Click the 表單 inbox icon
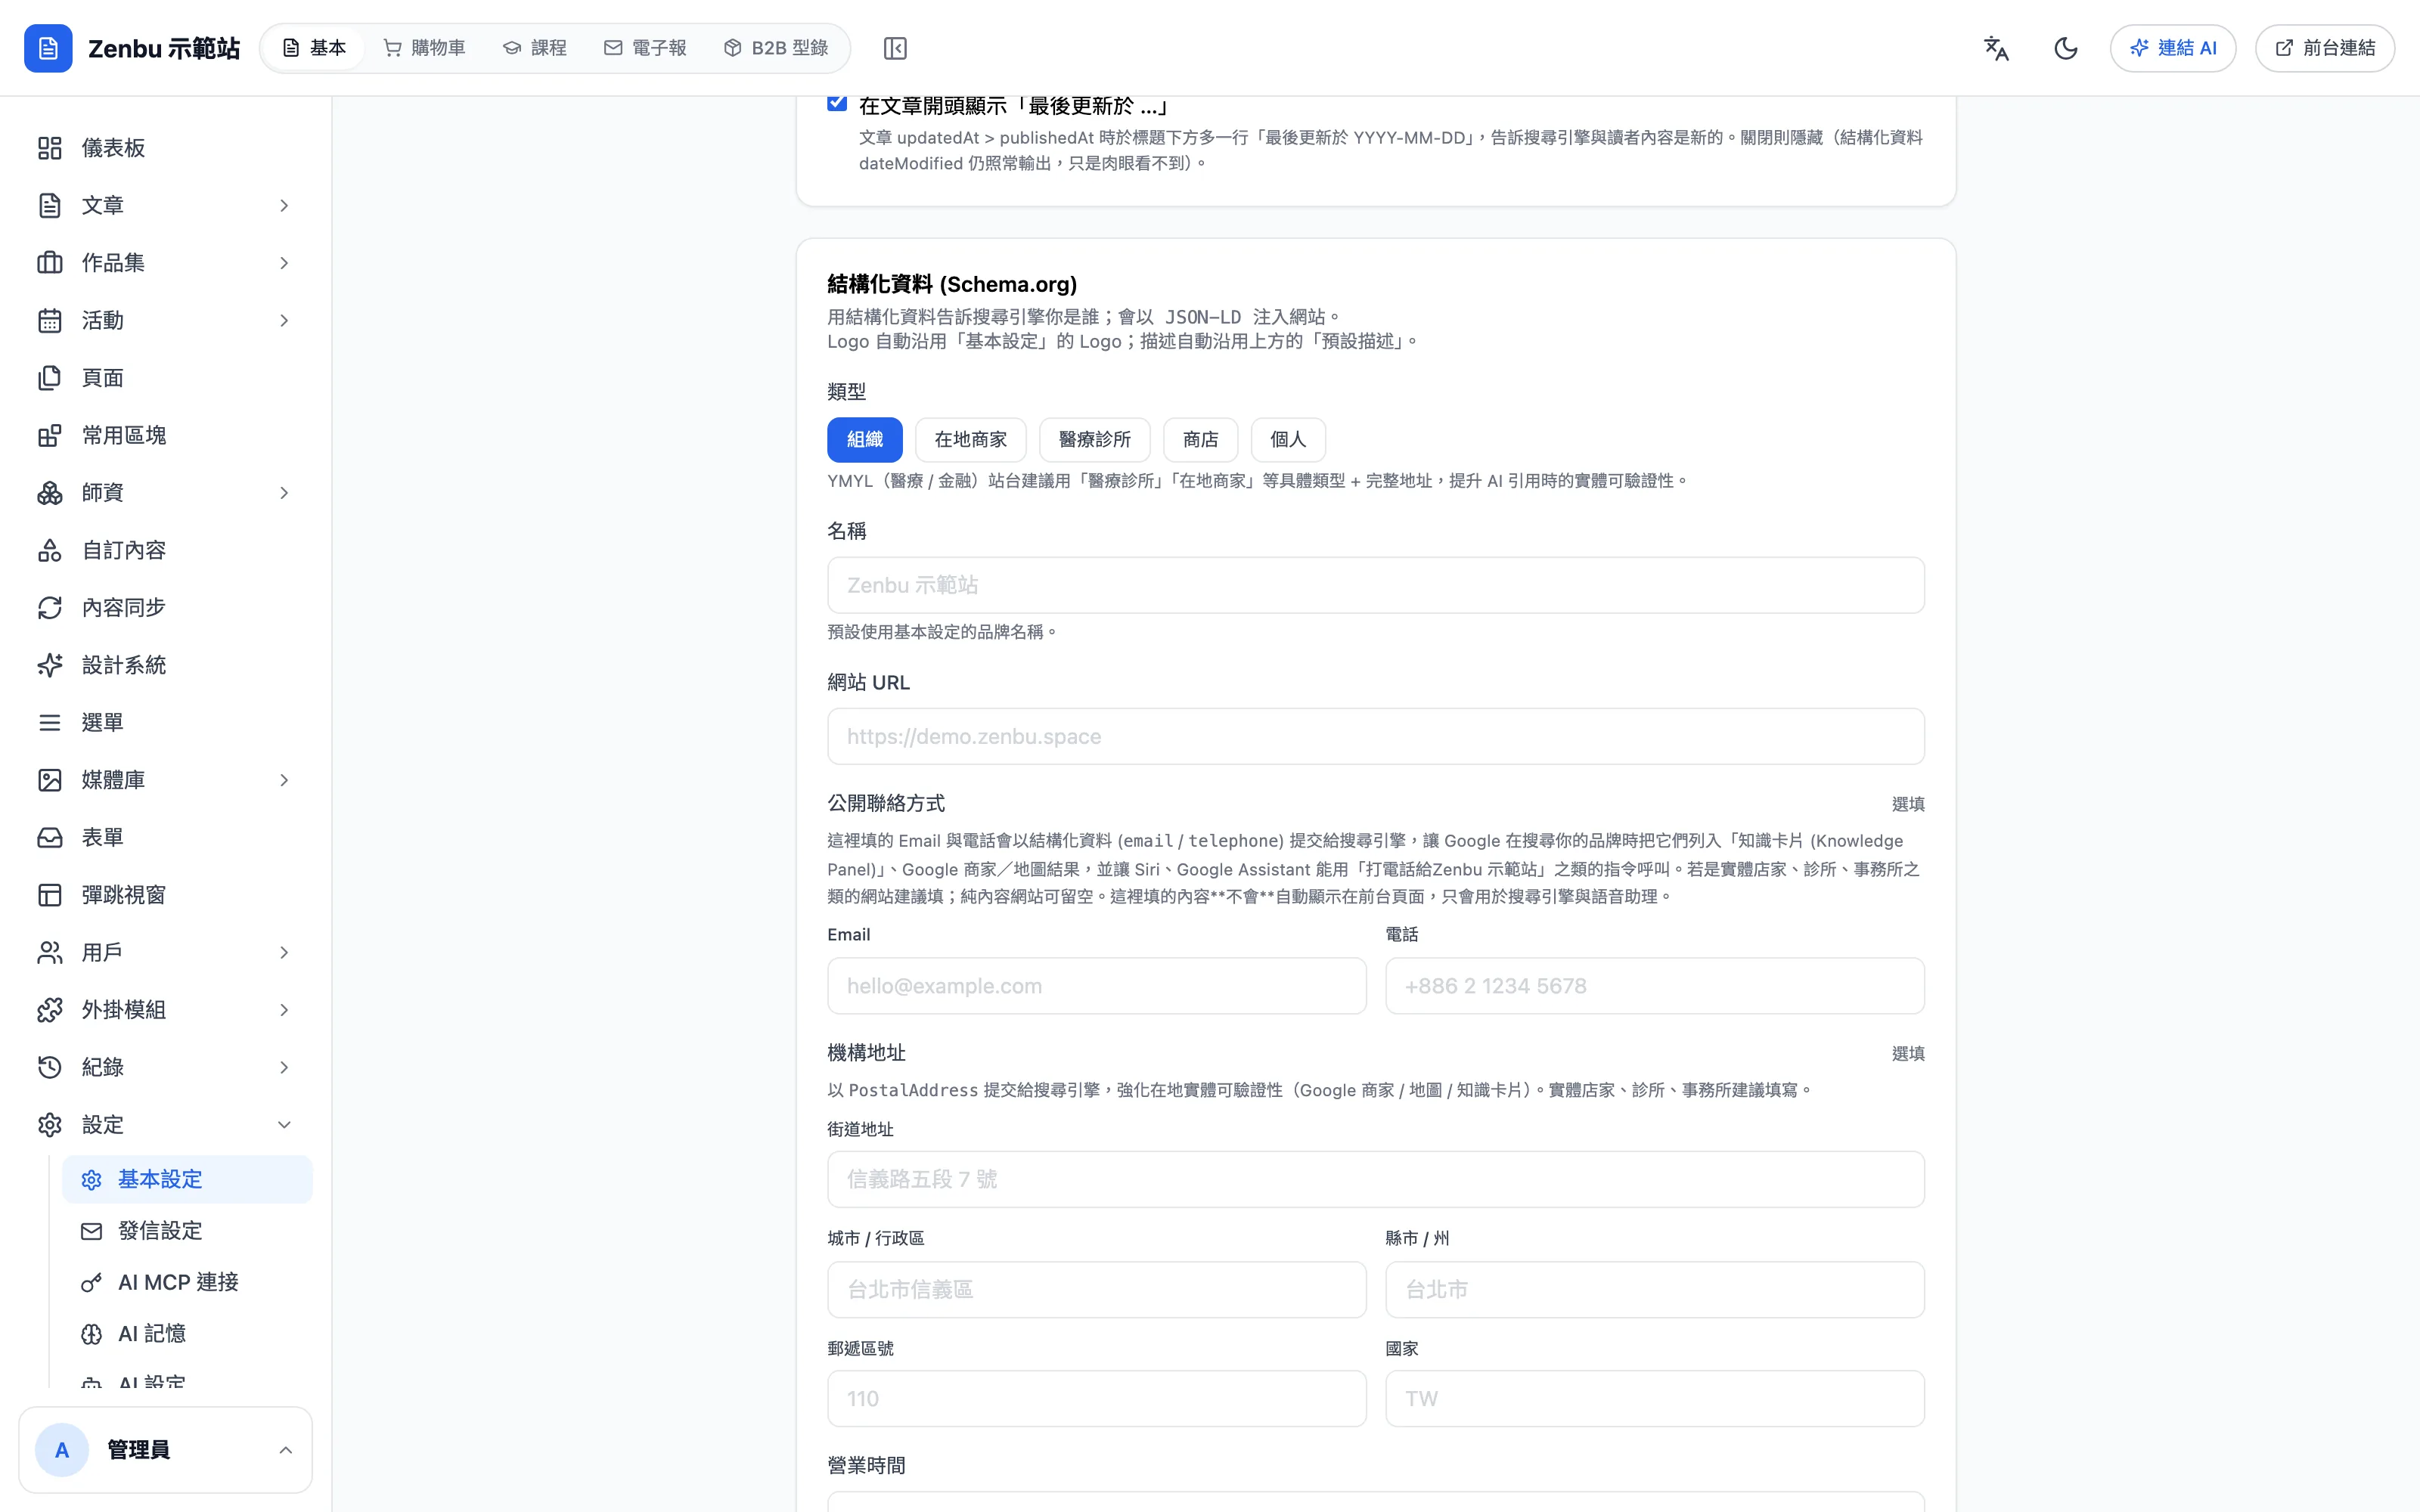The image size is (2420, 1512). tap(50, 837)
